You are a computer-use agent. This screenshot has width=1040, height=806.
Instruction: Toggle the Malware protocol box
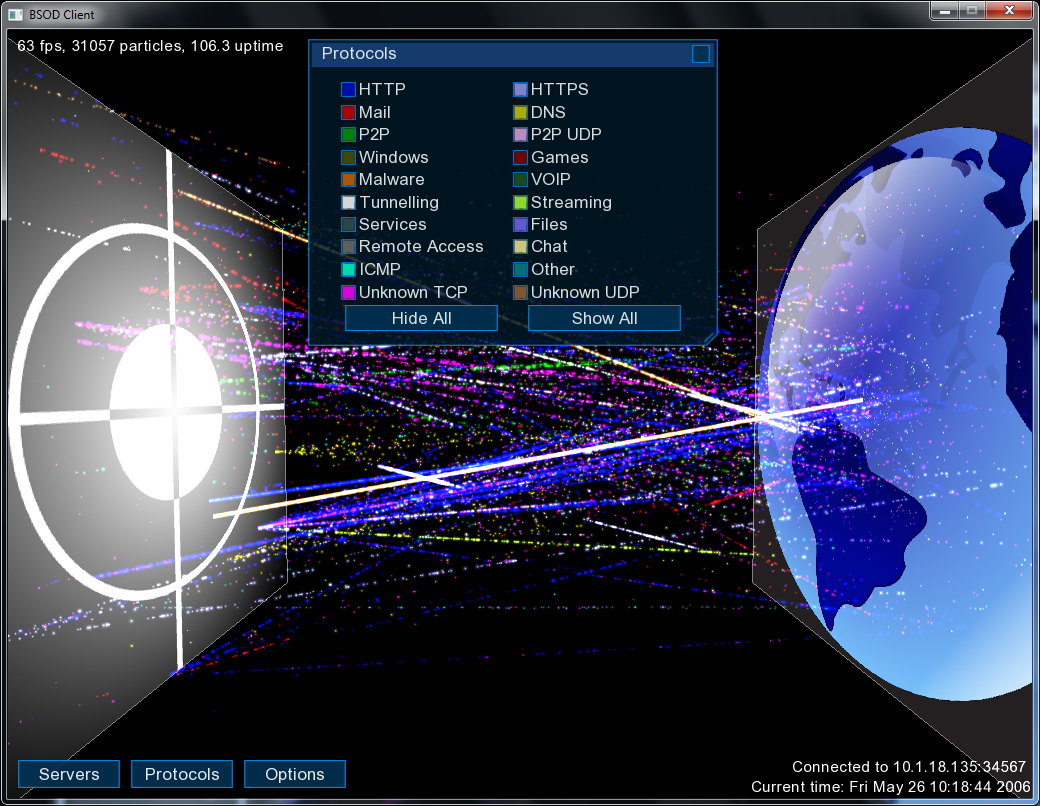[x=348, y=180]
